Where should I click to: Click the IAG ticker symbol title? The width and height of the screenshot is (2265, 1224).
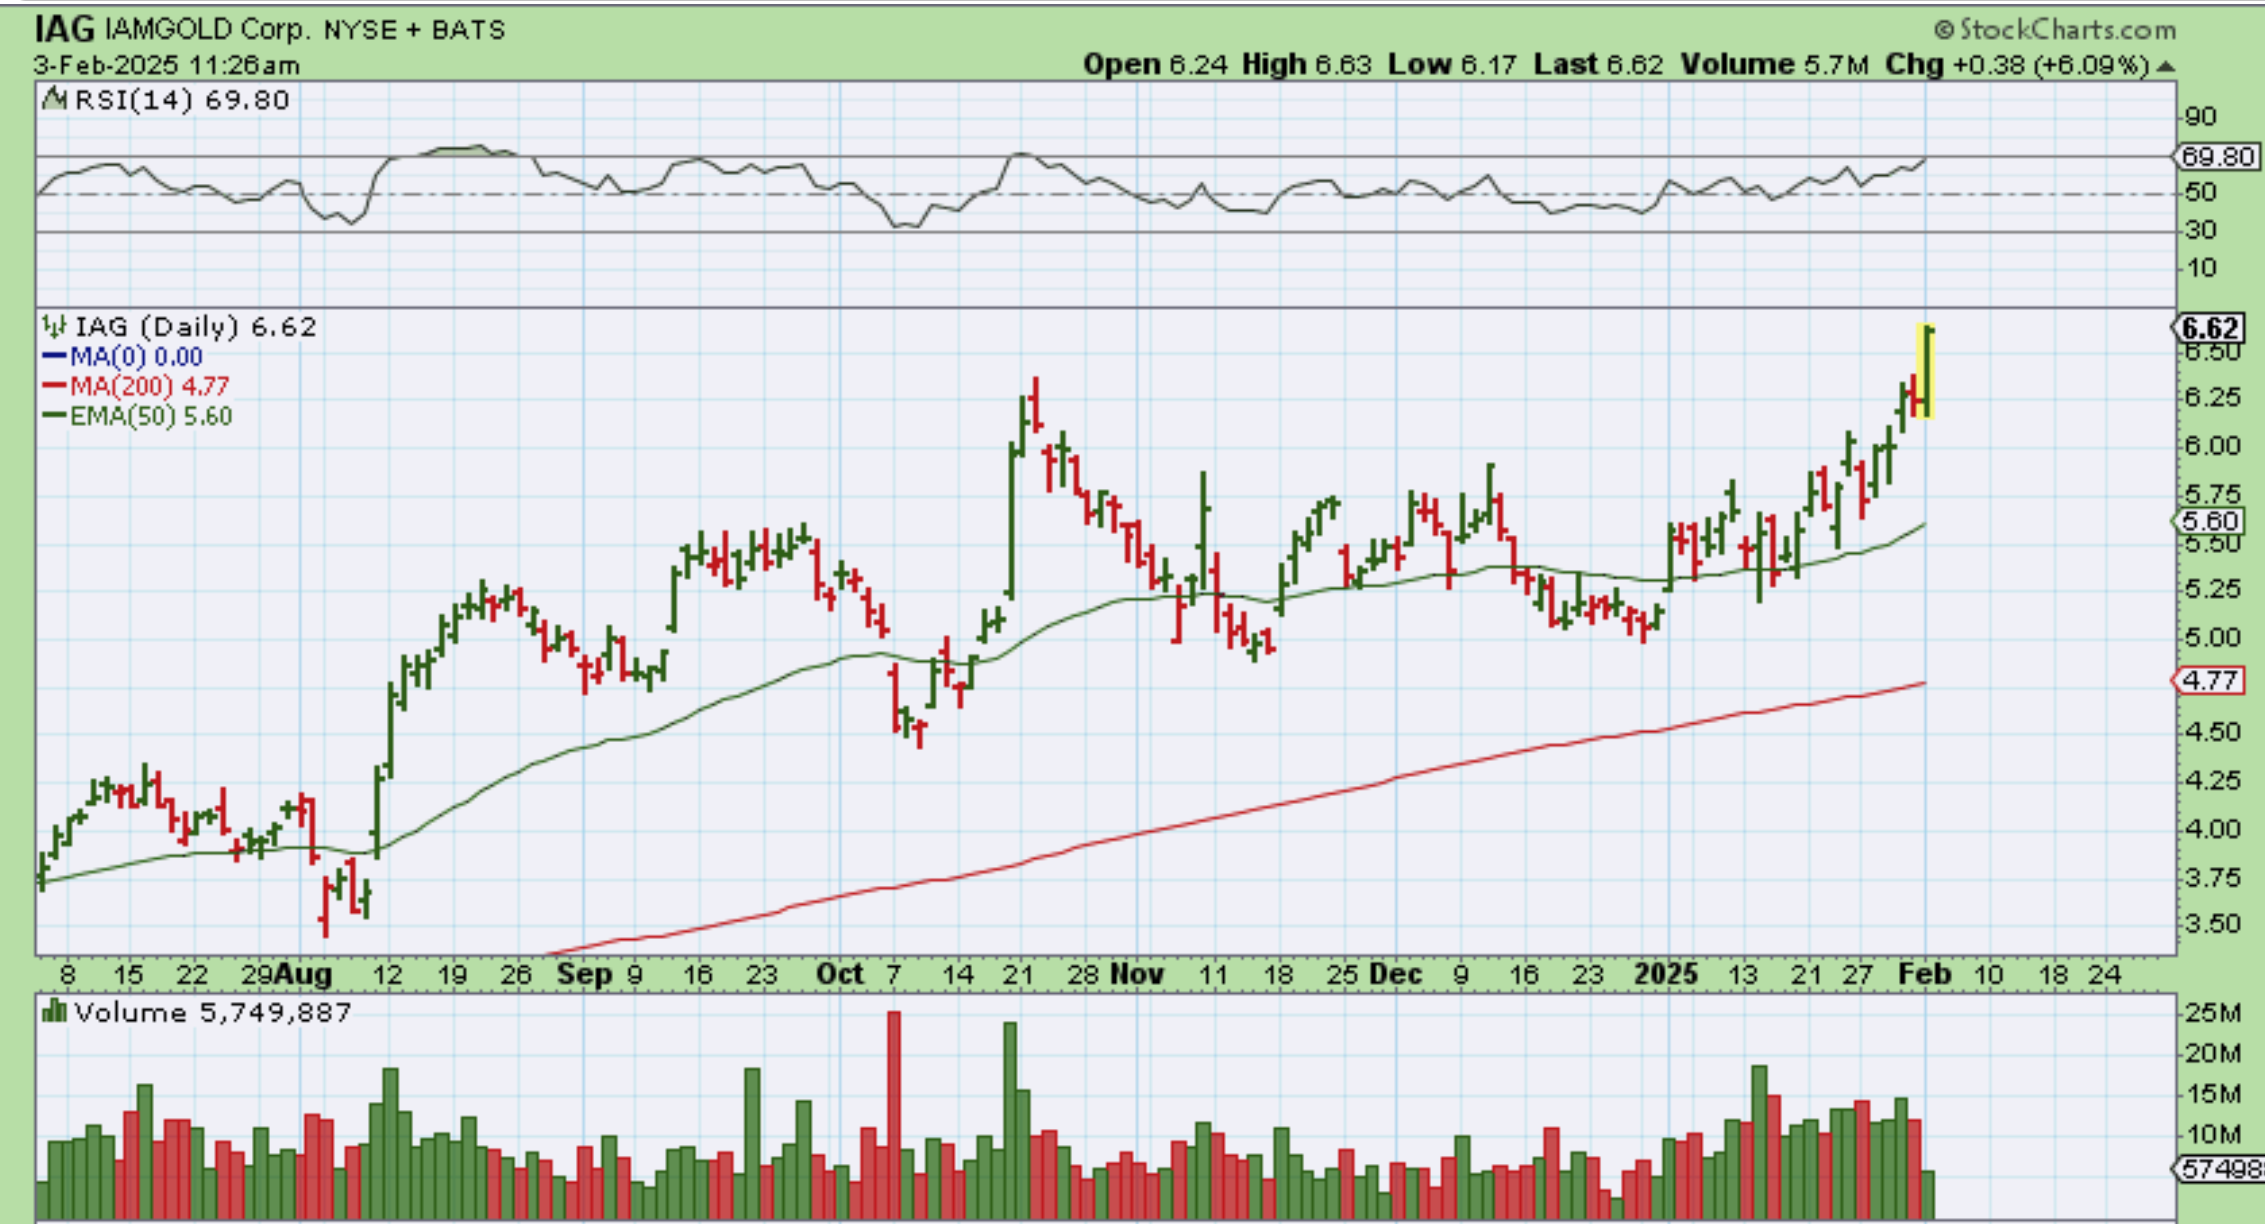tap(64, 30)
